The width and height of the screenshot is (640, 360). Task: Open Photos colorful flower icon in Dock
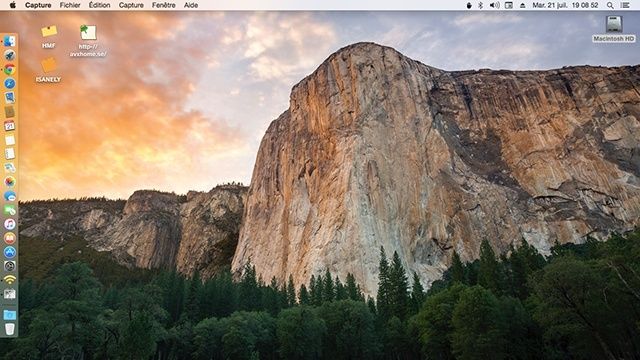point(9,182)
